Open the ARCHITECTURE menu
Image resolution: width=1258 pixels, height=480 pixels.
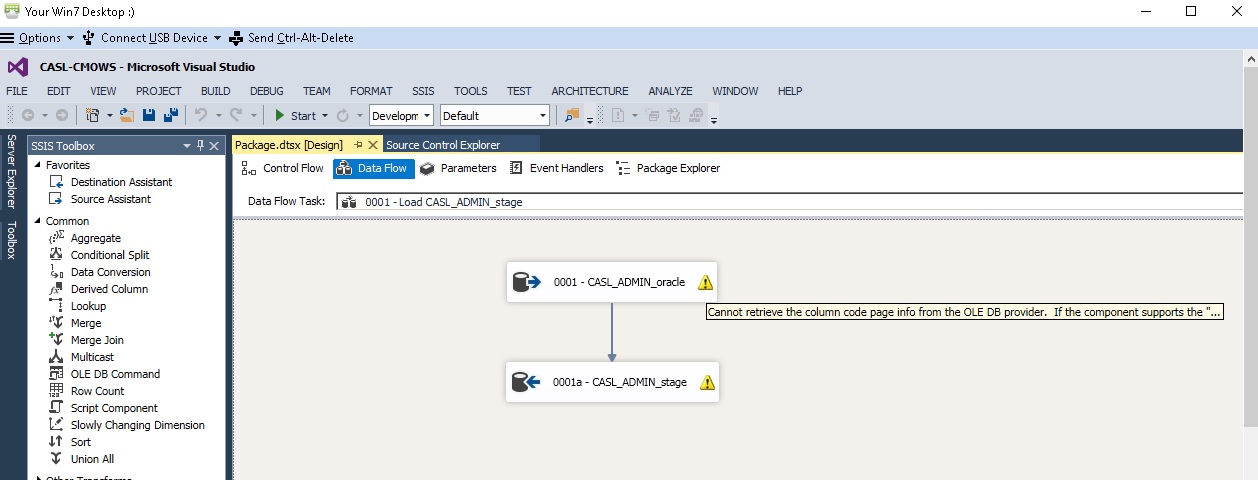click(590, 91)
